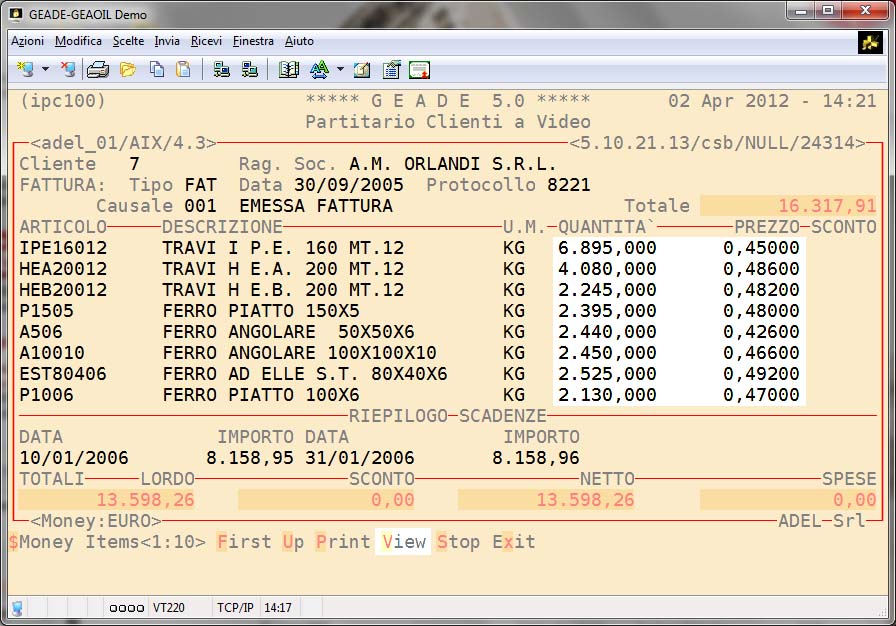Click the copy icon in toolbar
This screenshot has height=626, width=896.
[x=157, y=70]
